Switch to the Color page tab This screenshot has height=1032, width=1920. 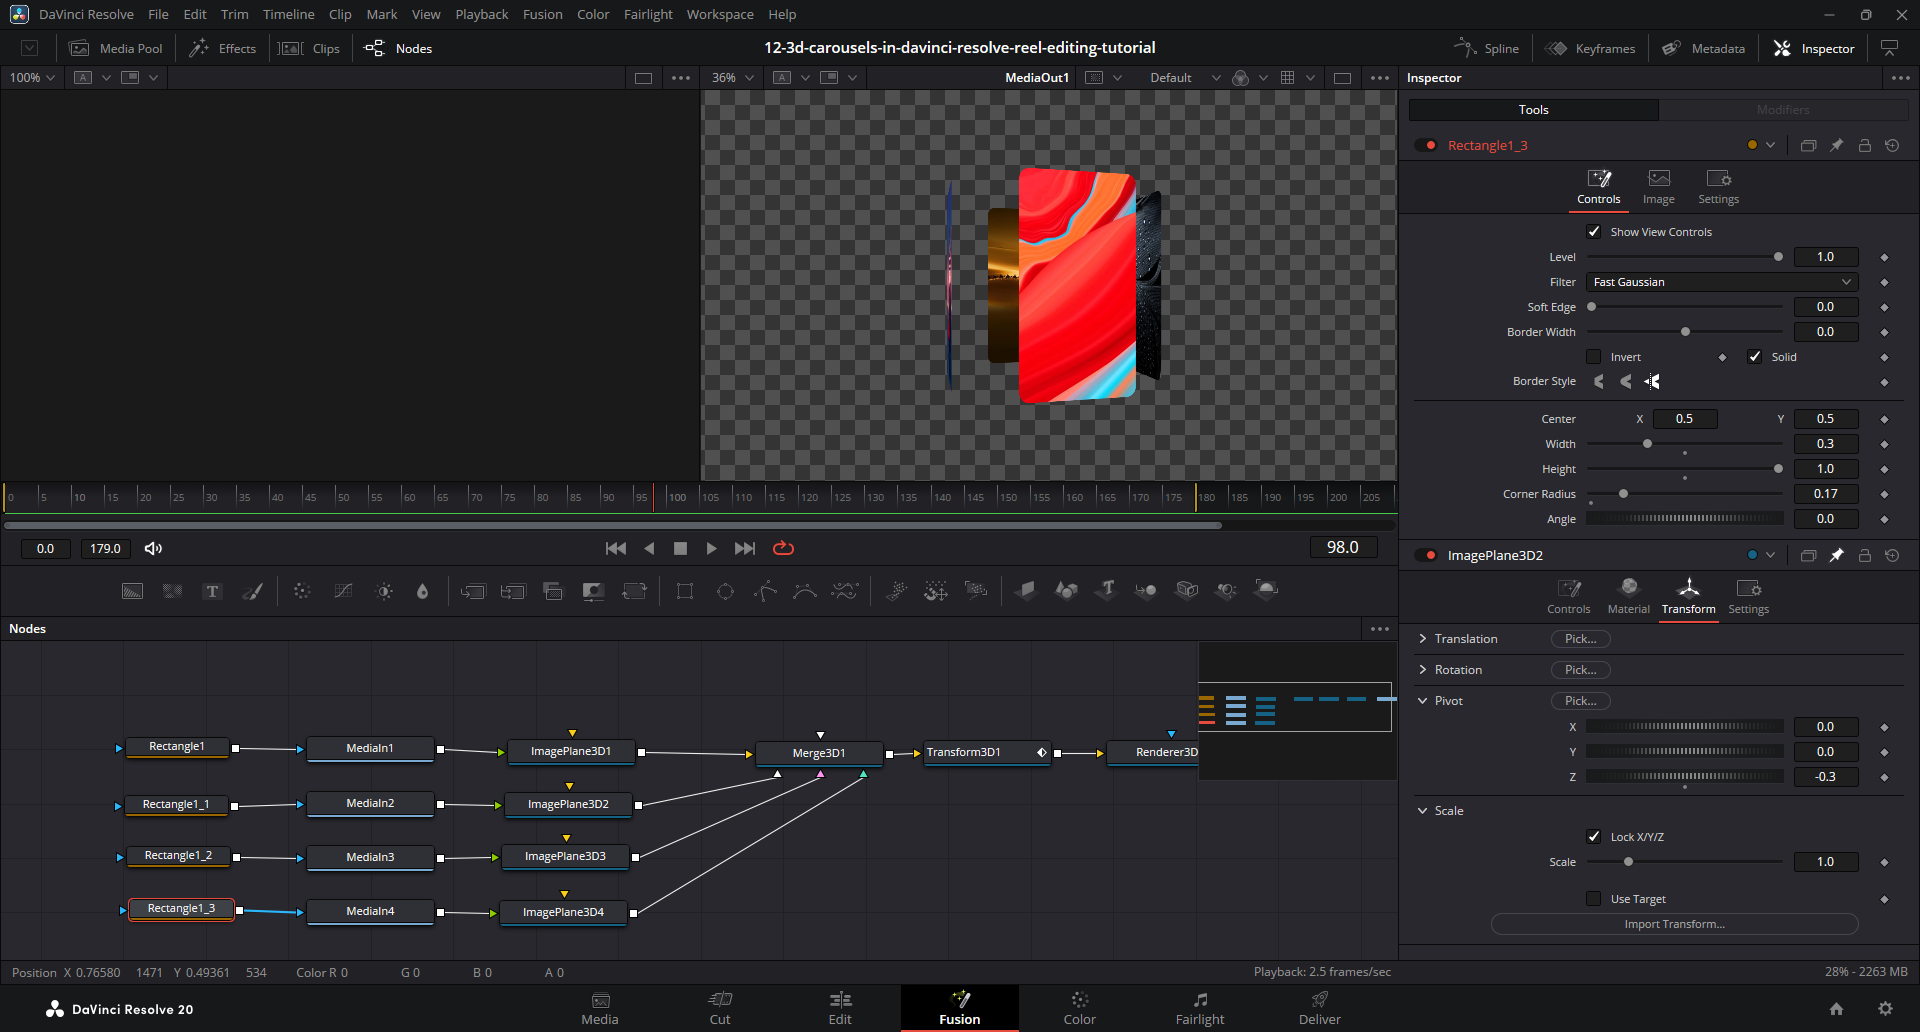coord(1079,1007)
